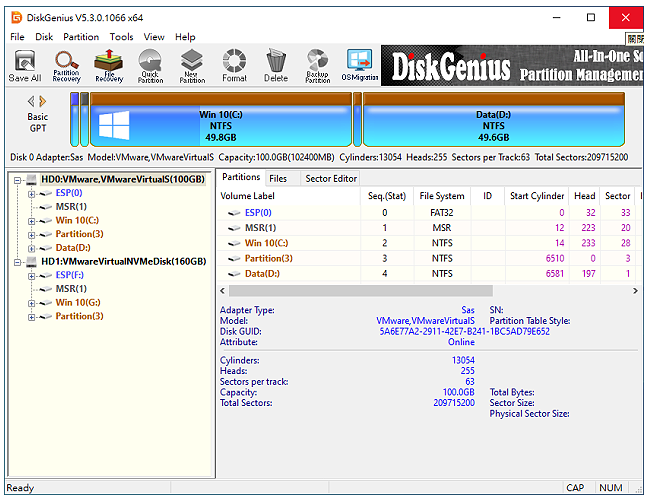Click the horizontal scrollbar right arrow
This screenshot has width=651, height=501.
635,291
